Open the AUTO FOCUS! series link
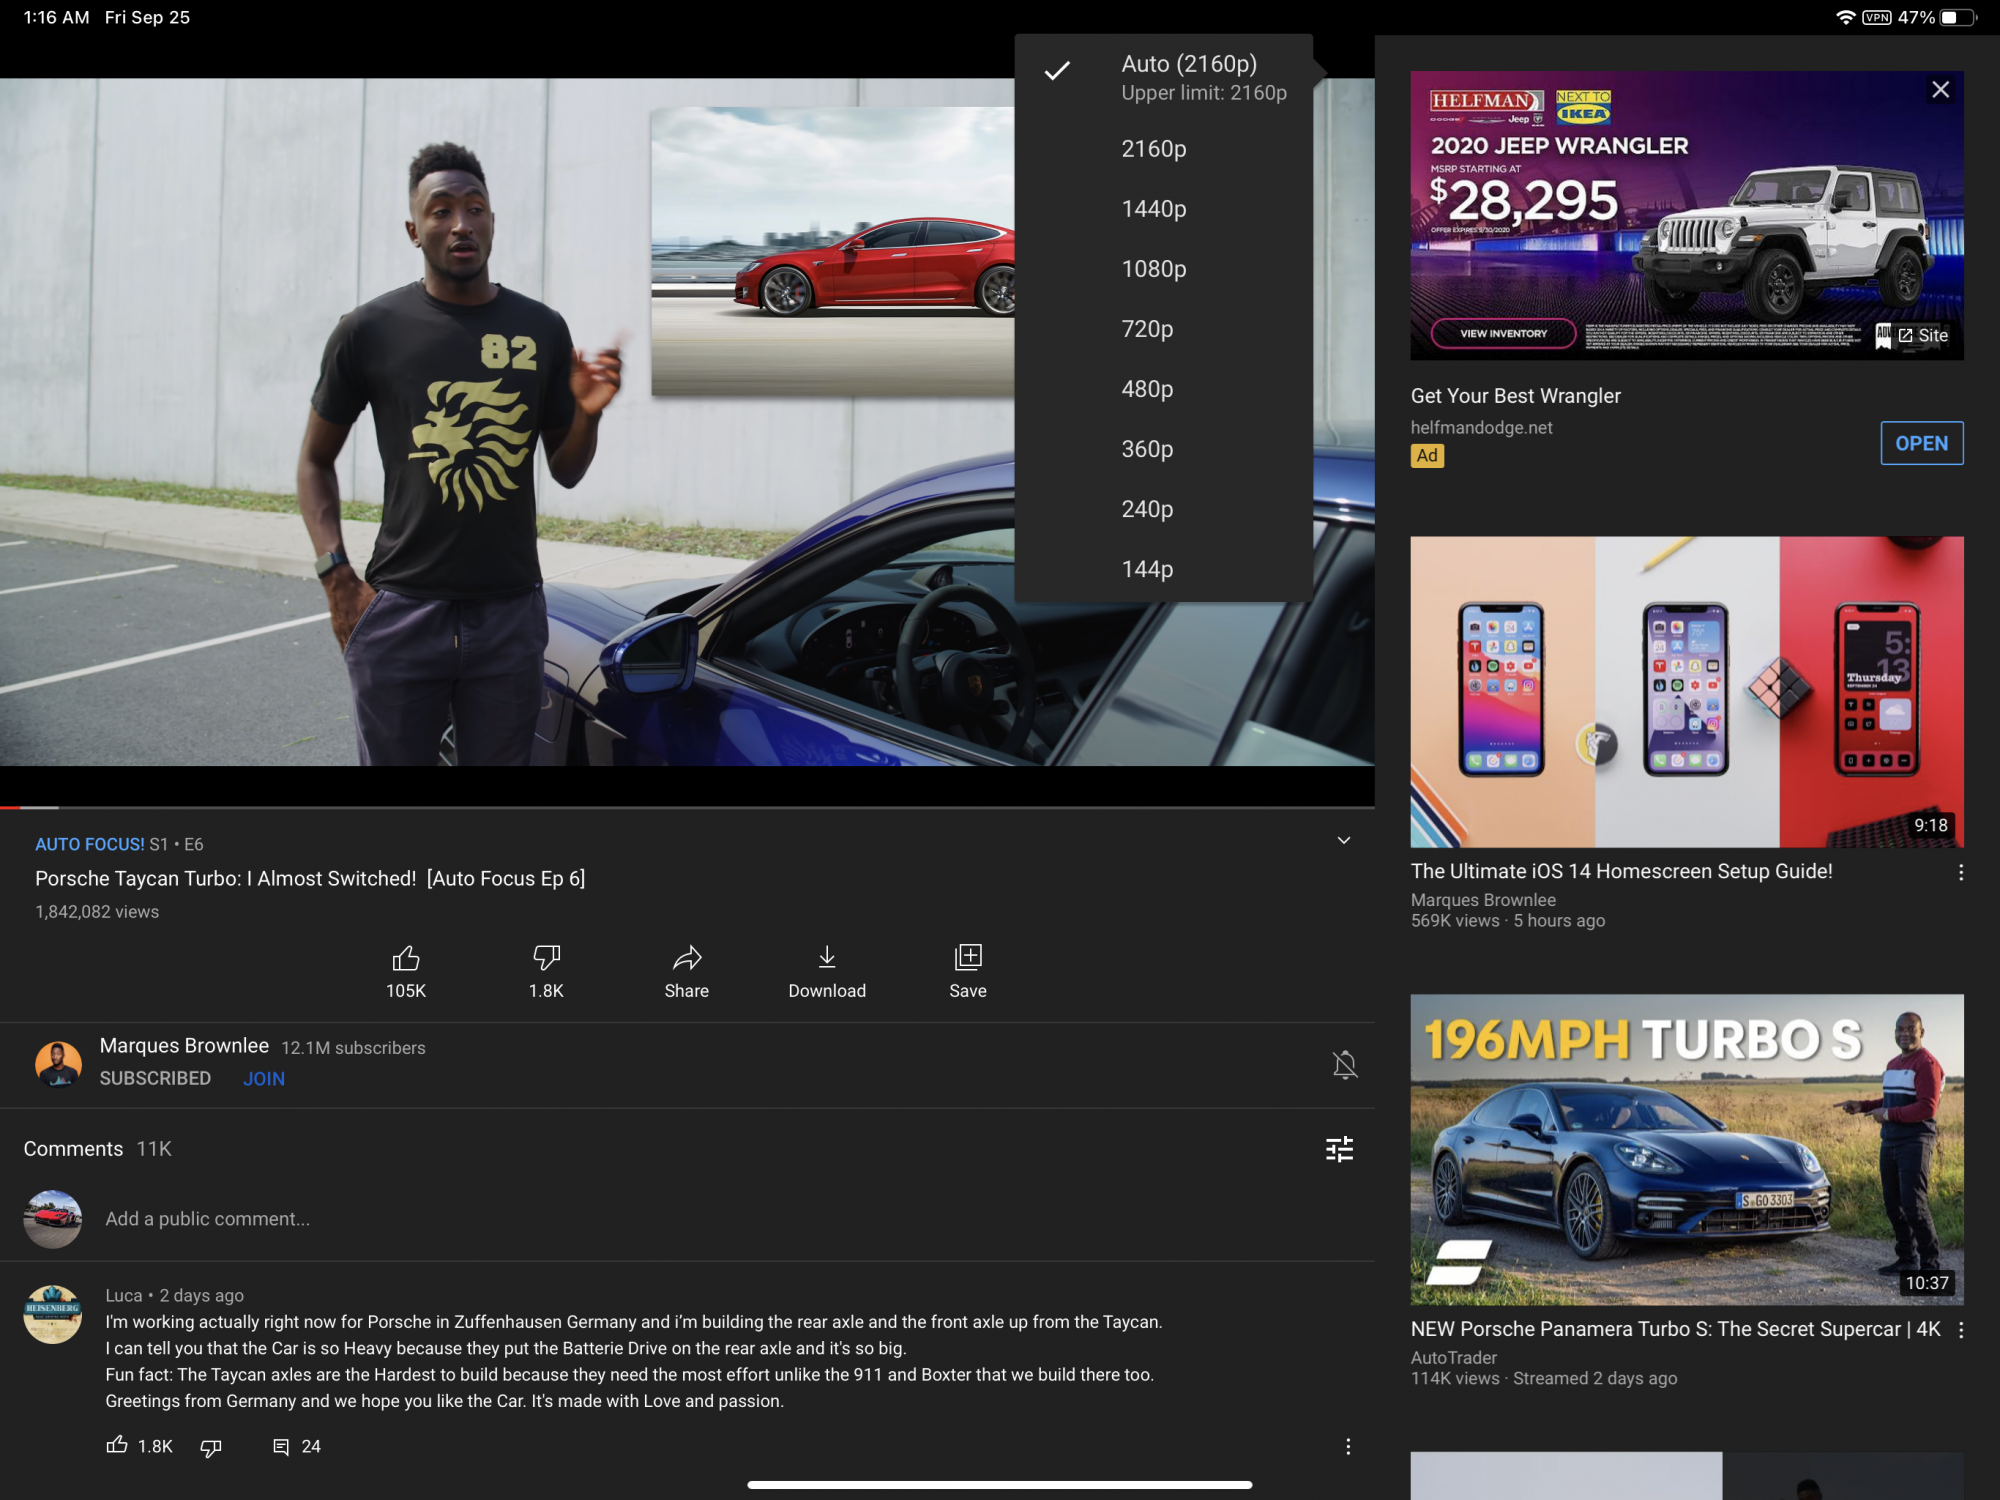 click(90, 844)
